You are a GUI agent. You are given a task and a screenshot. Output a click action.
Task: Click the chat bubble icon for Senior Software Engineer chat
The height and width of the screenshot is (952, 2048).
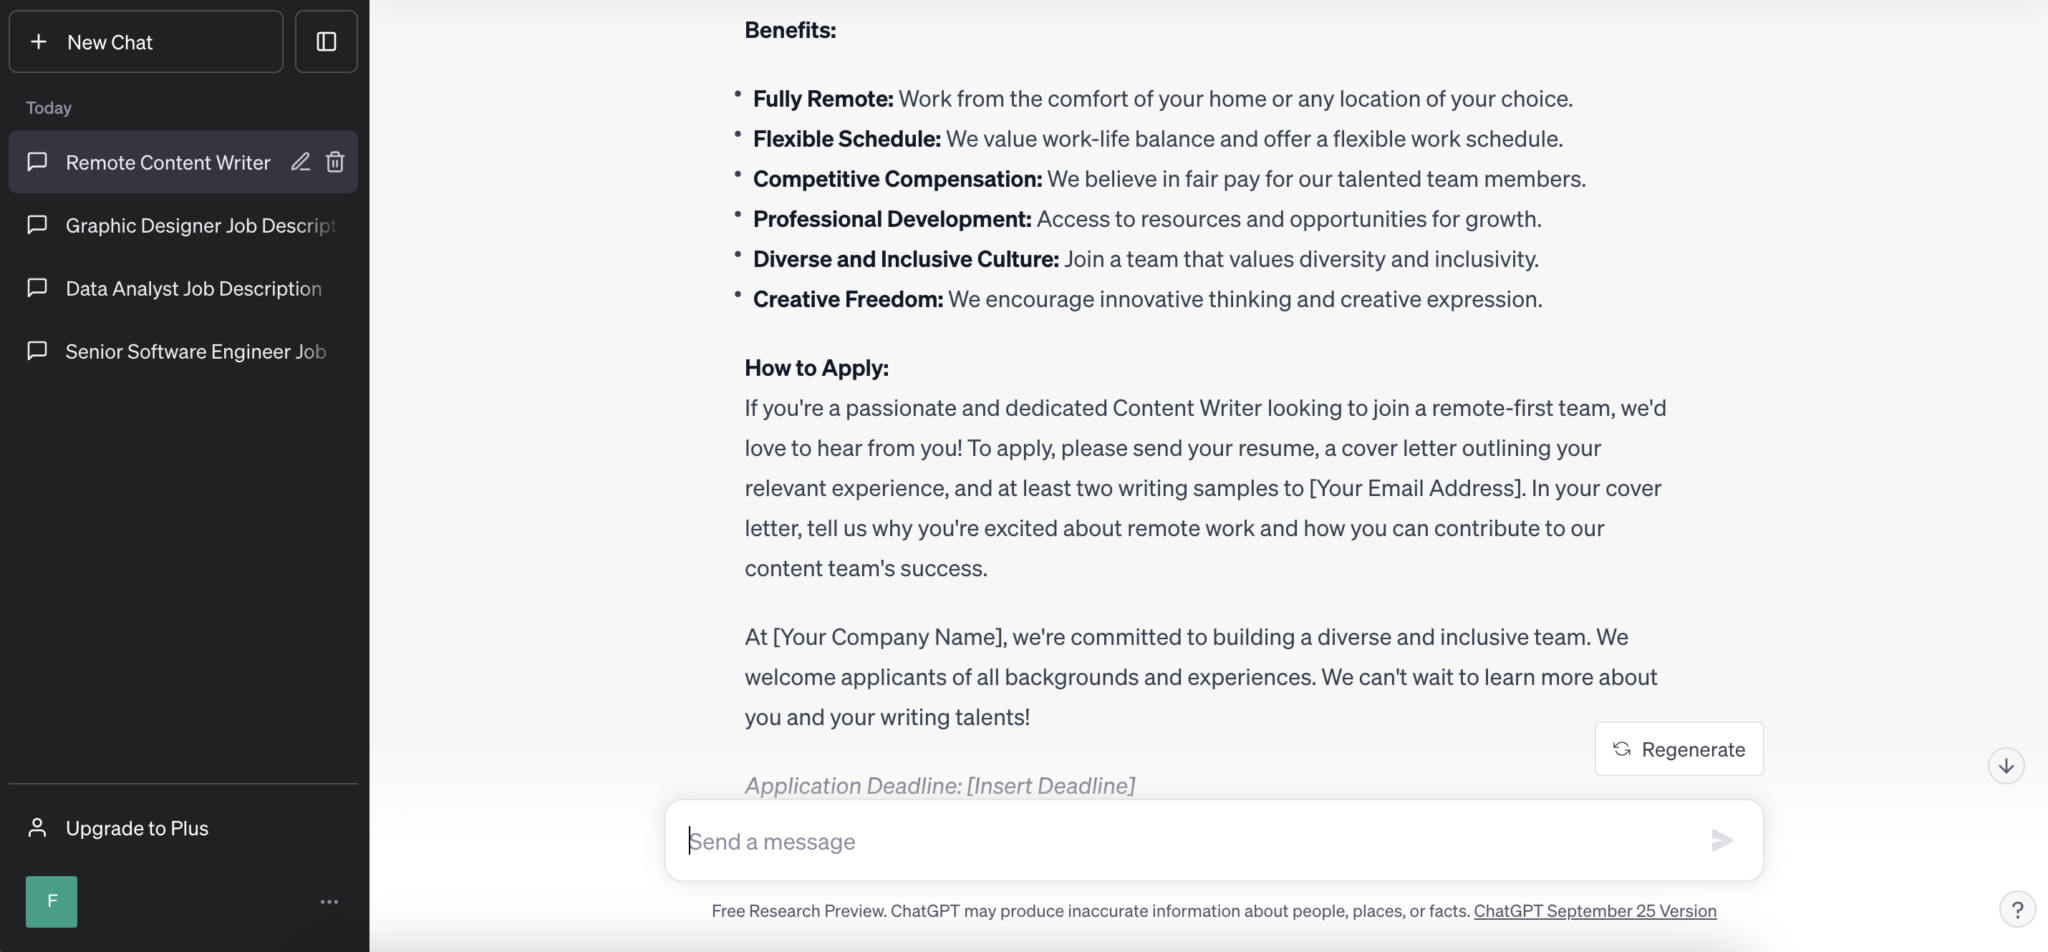pos(37,351)
